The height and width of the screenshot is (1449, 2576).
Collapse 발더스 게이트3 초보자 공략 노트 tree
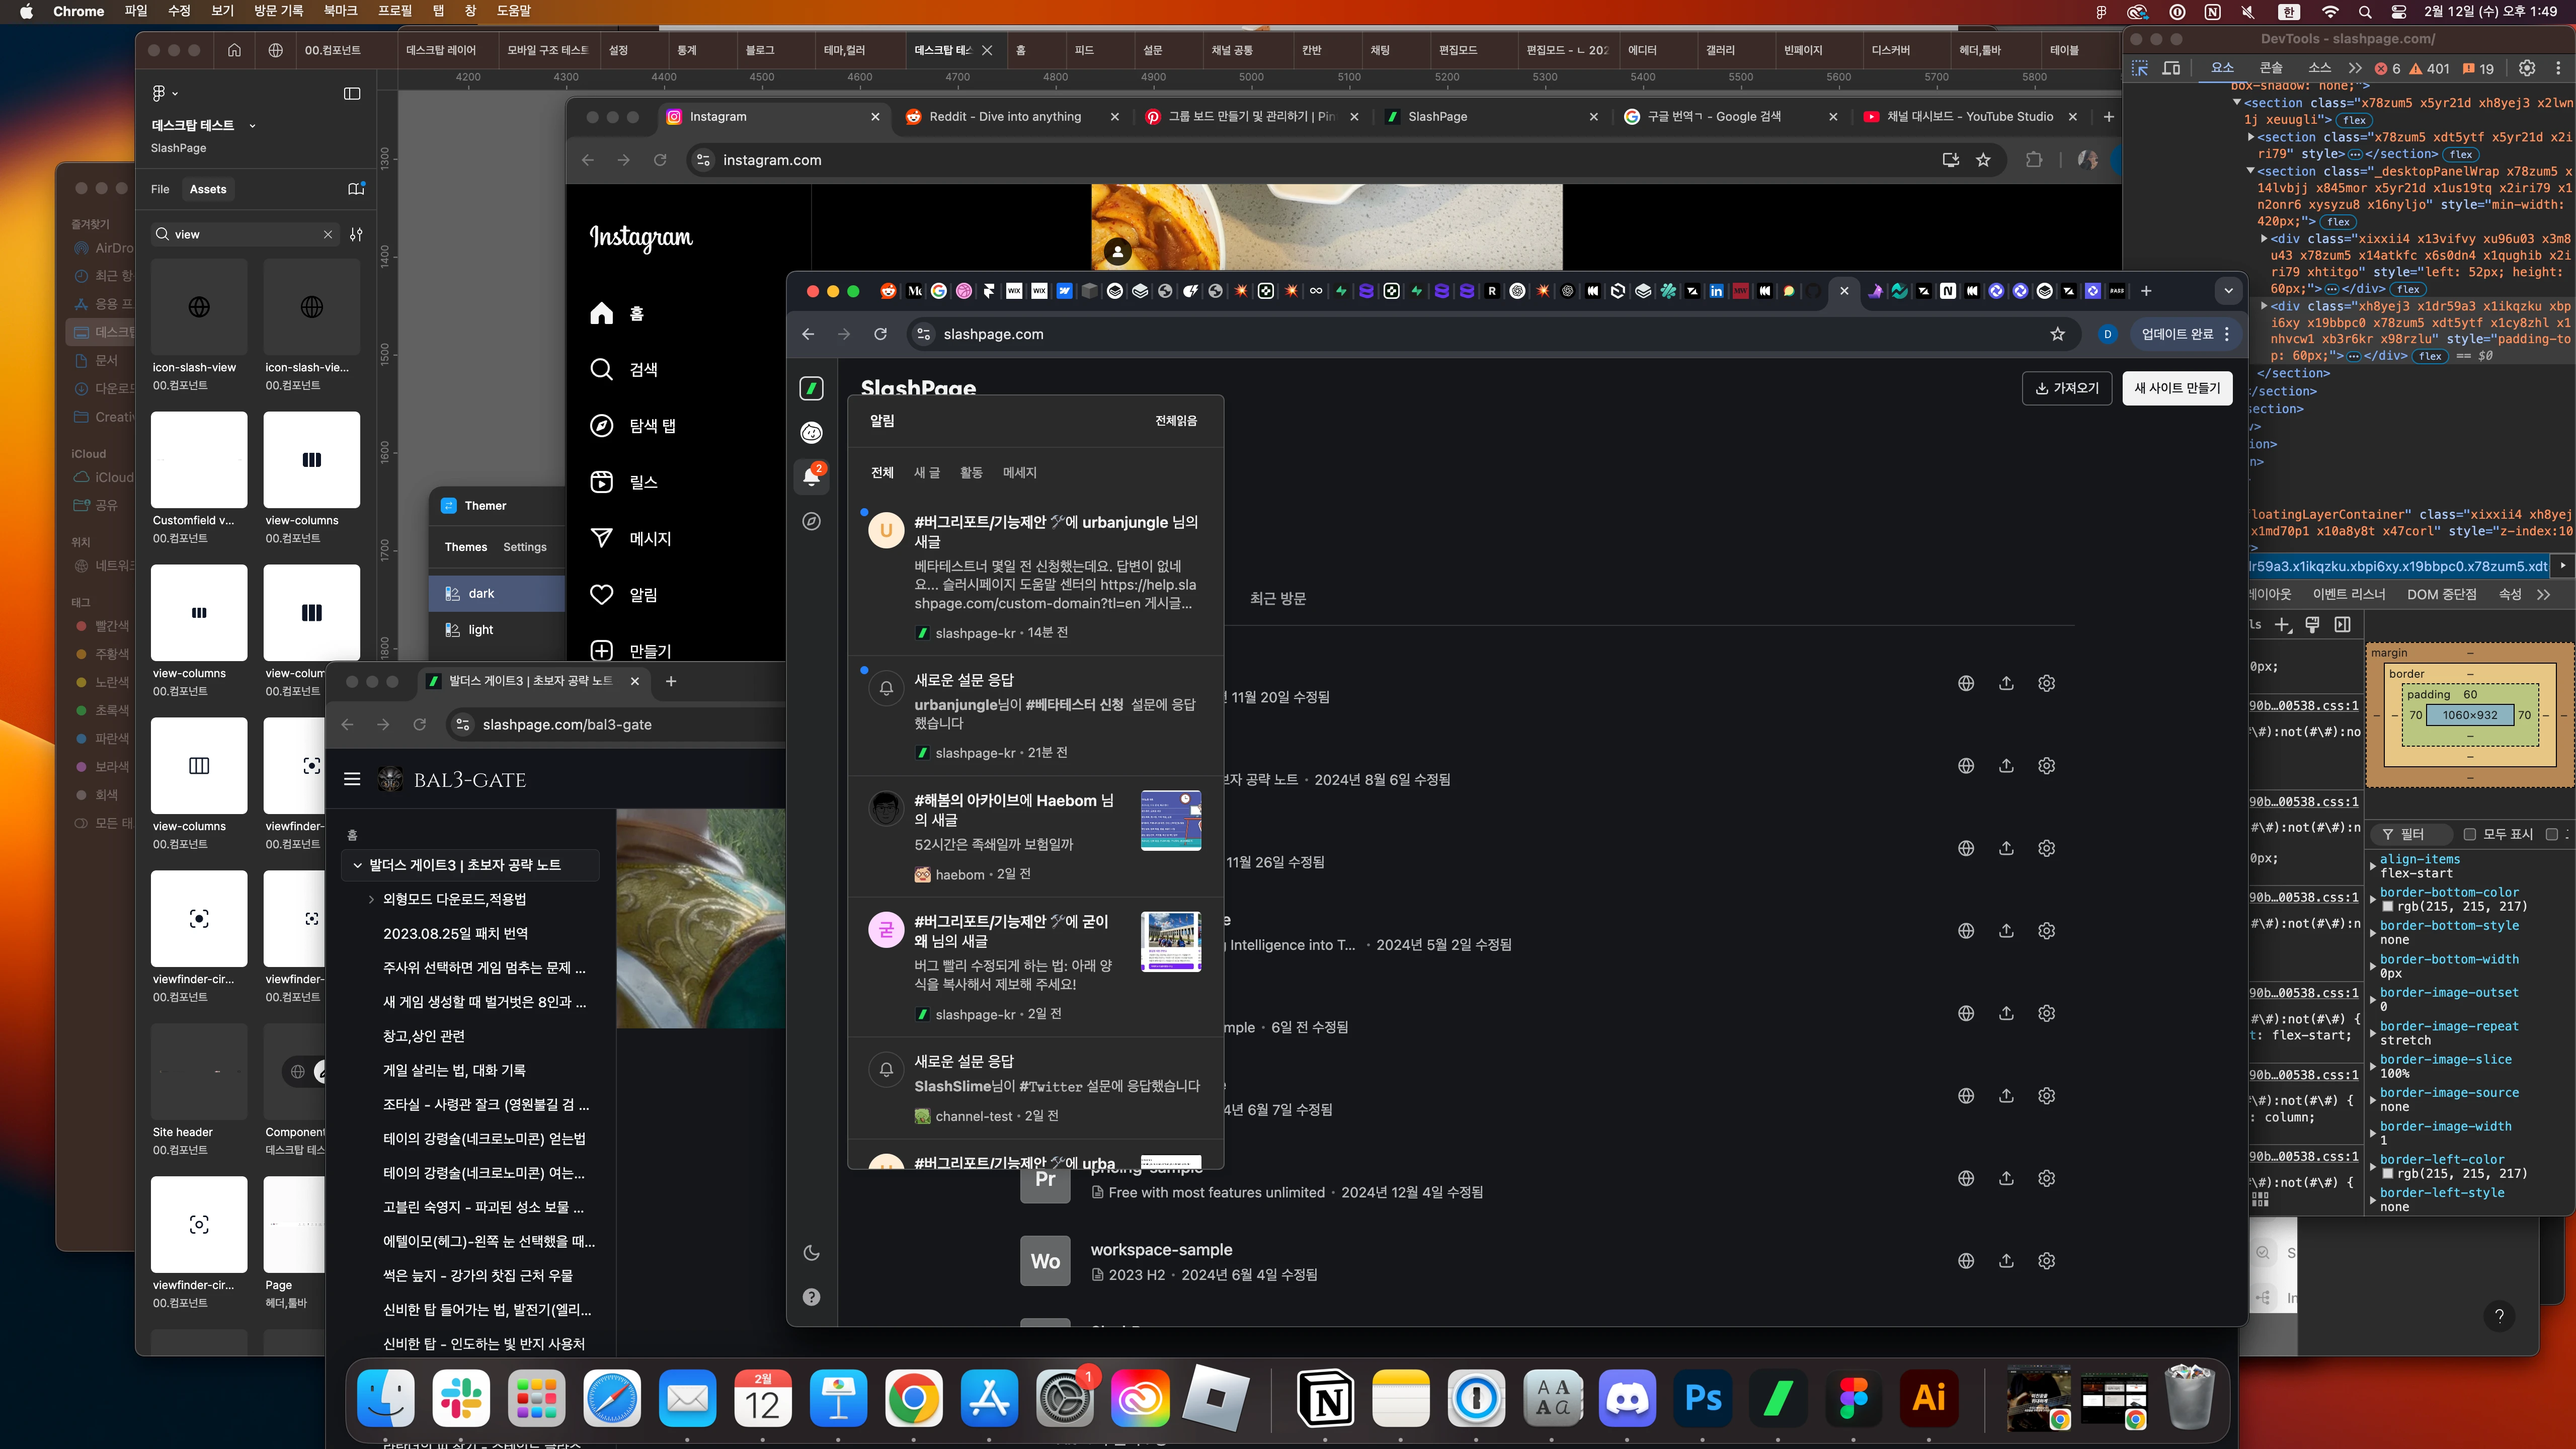tap(357, 865)
